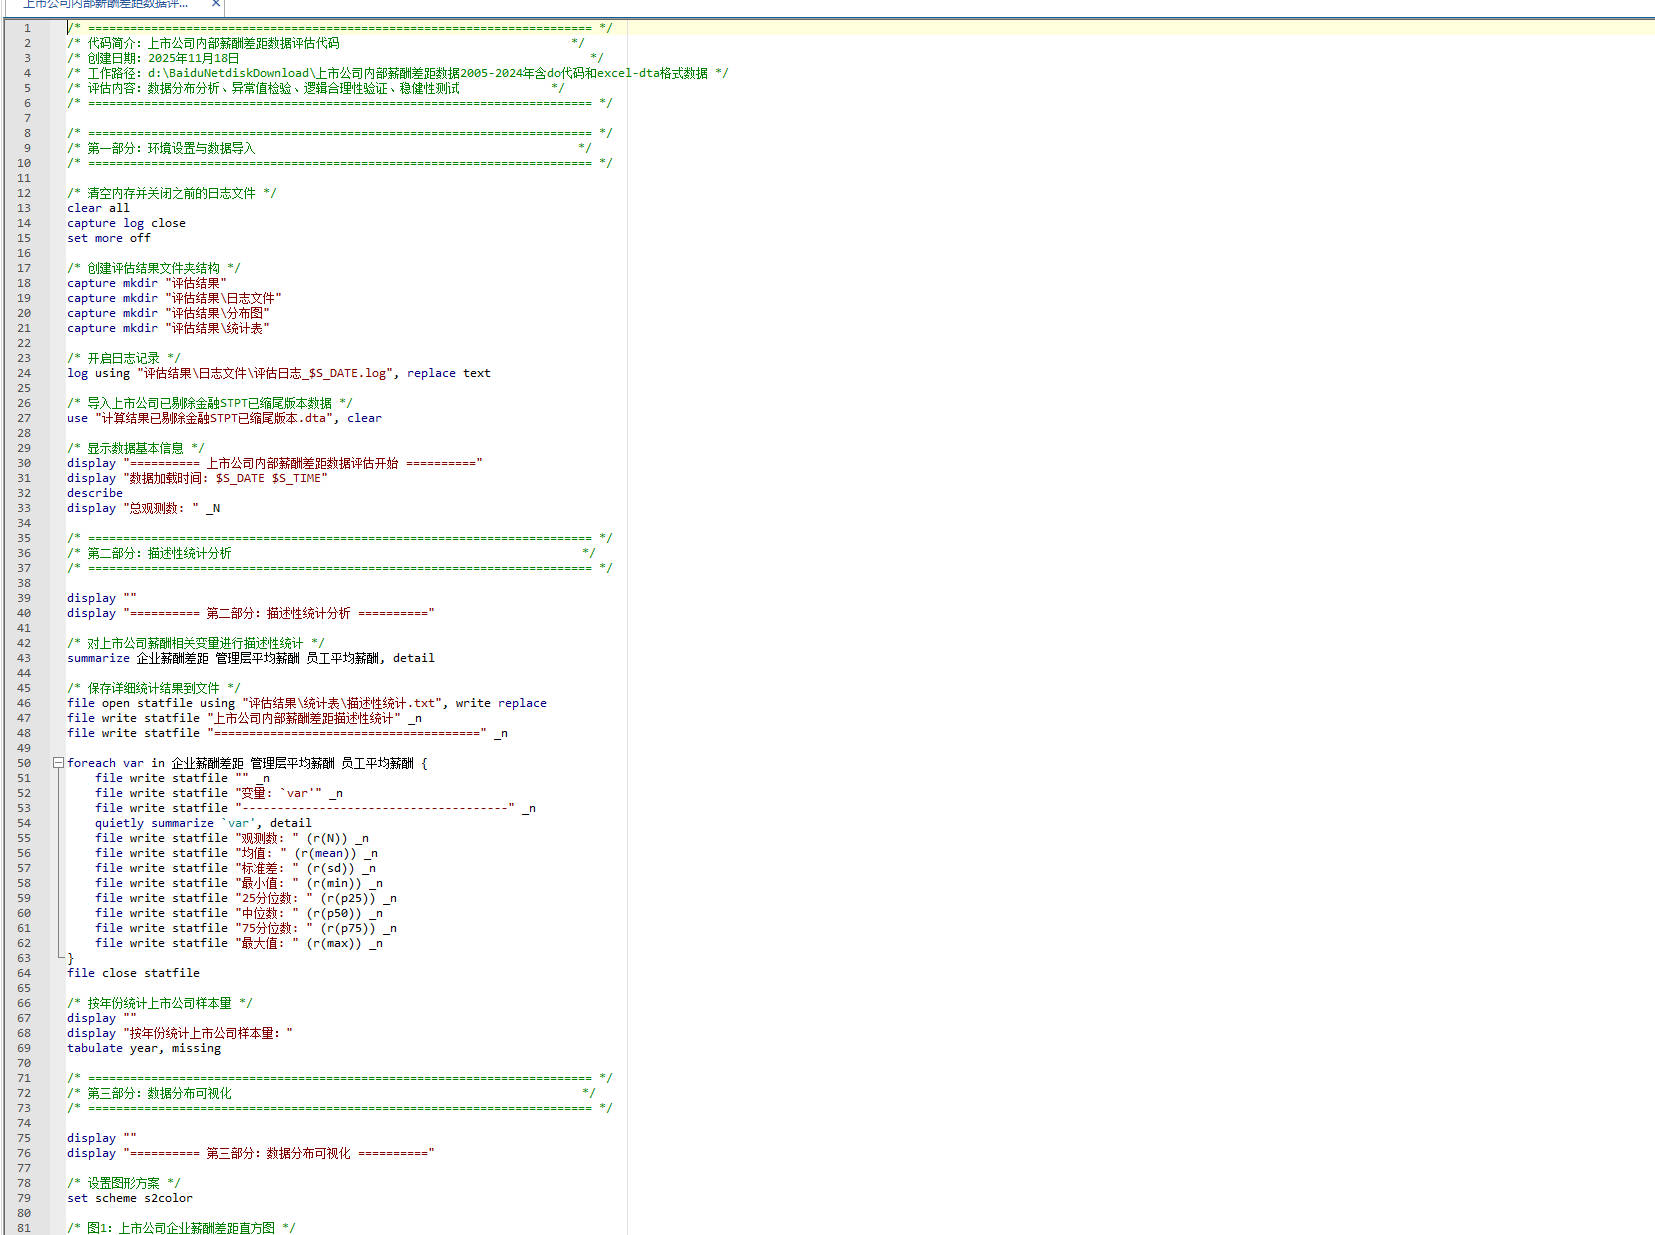The width and height of the screenshot is (1655, 1235).
Task: Click the comment '对上市公司薪酬相关变量进行描述性统计'
Action: tap(196, 643)
